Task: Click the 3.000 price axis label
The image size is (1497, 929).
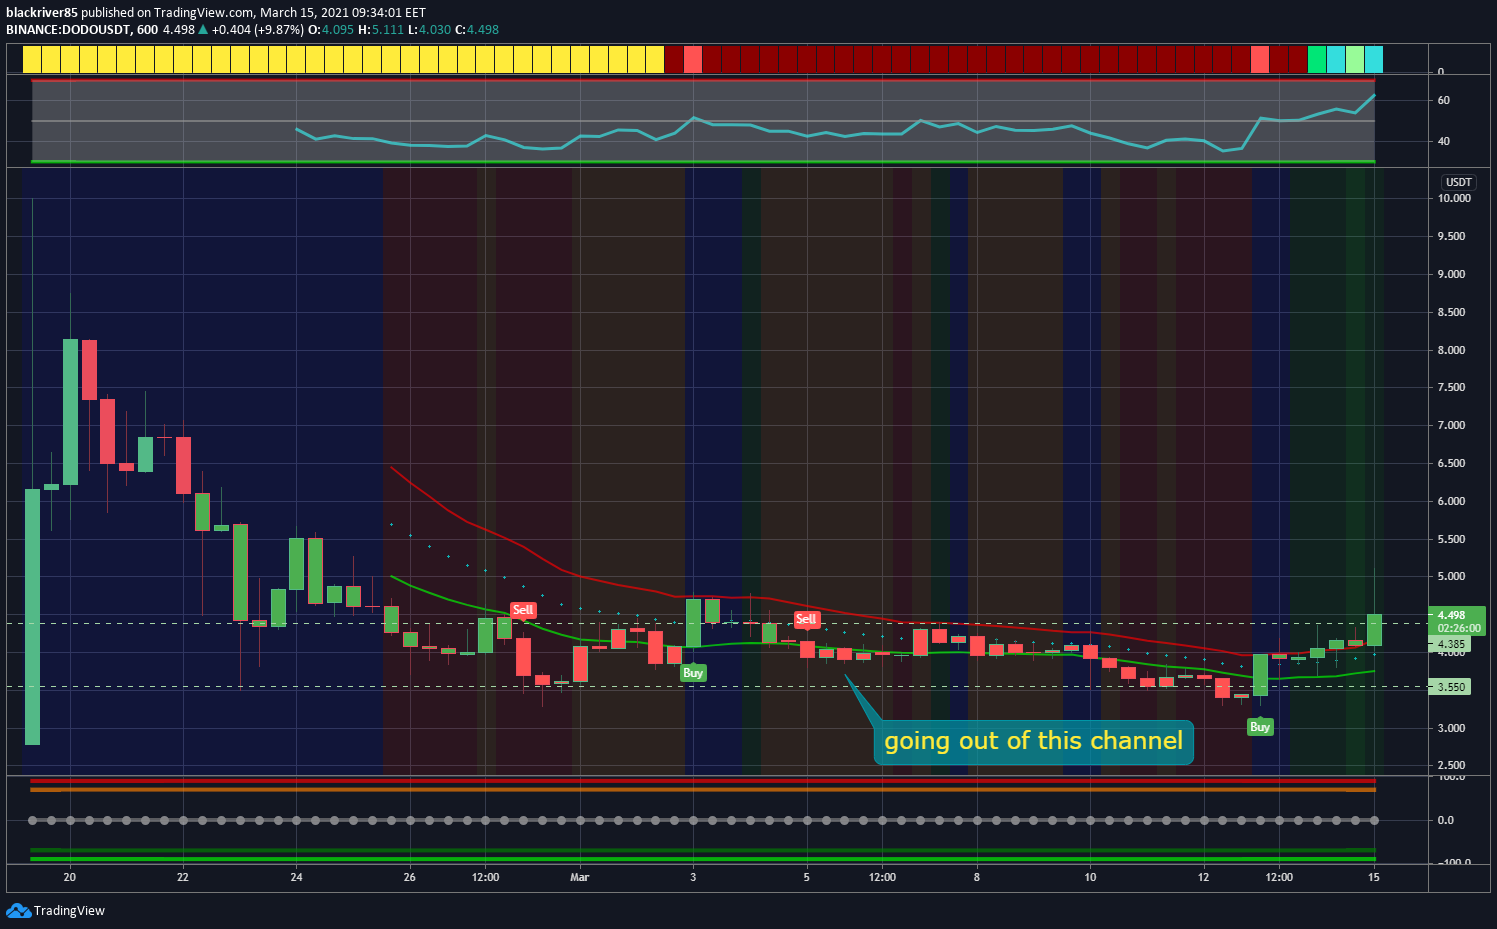Action: [x=1452, y=728]
